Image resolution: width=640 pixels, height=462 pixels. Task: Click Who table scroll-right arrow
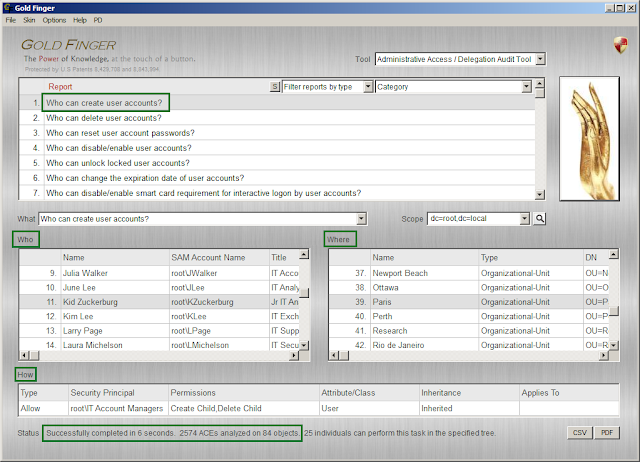tap(293, 355)
